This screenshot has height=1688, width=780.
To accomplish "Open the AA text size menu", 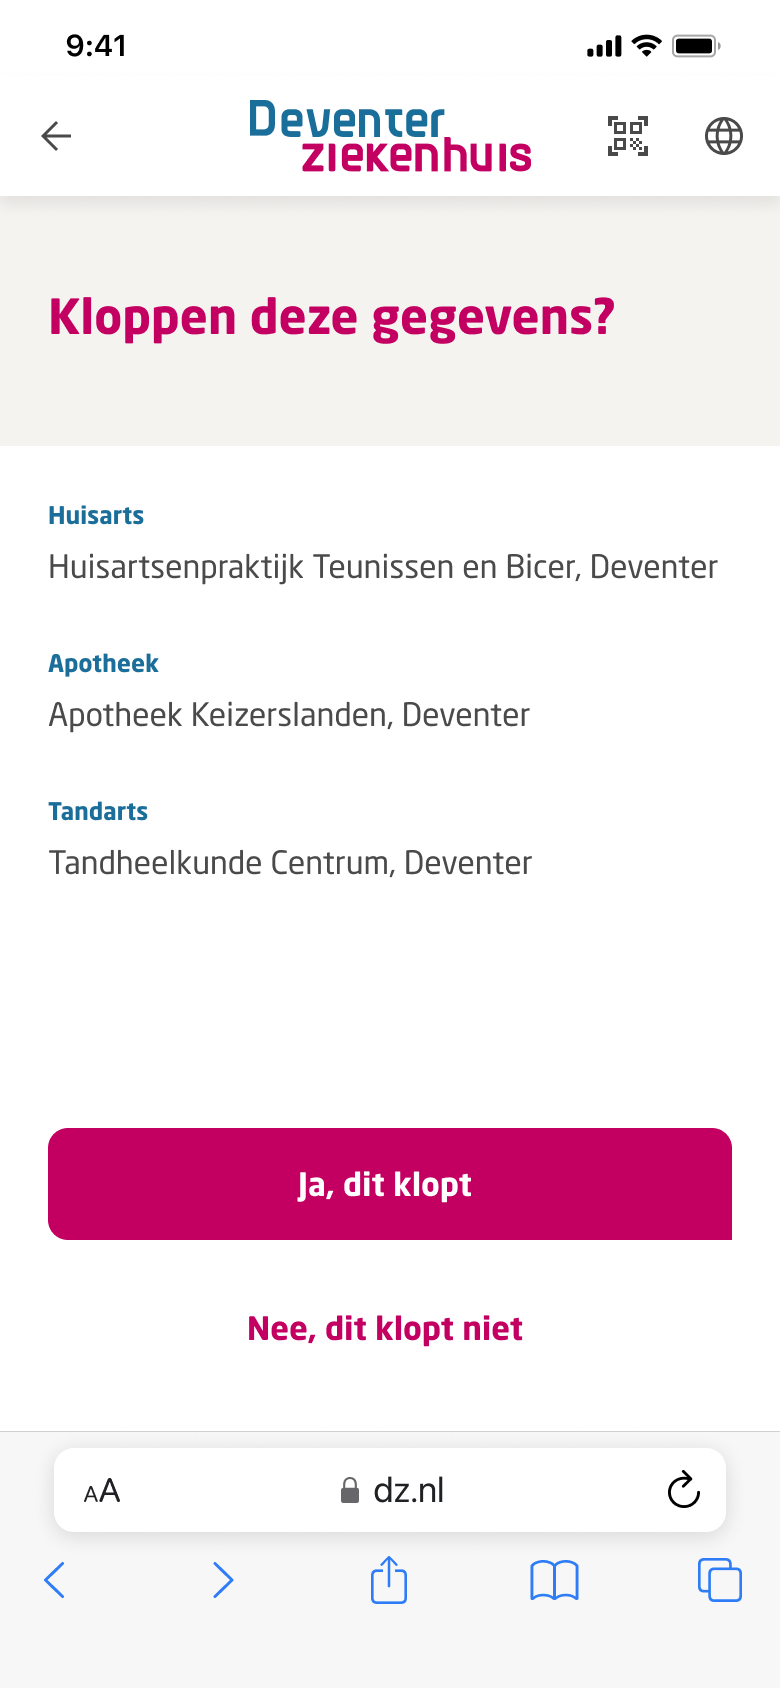I will coord(102,1491).
